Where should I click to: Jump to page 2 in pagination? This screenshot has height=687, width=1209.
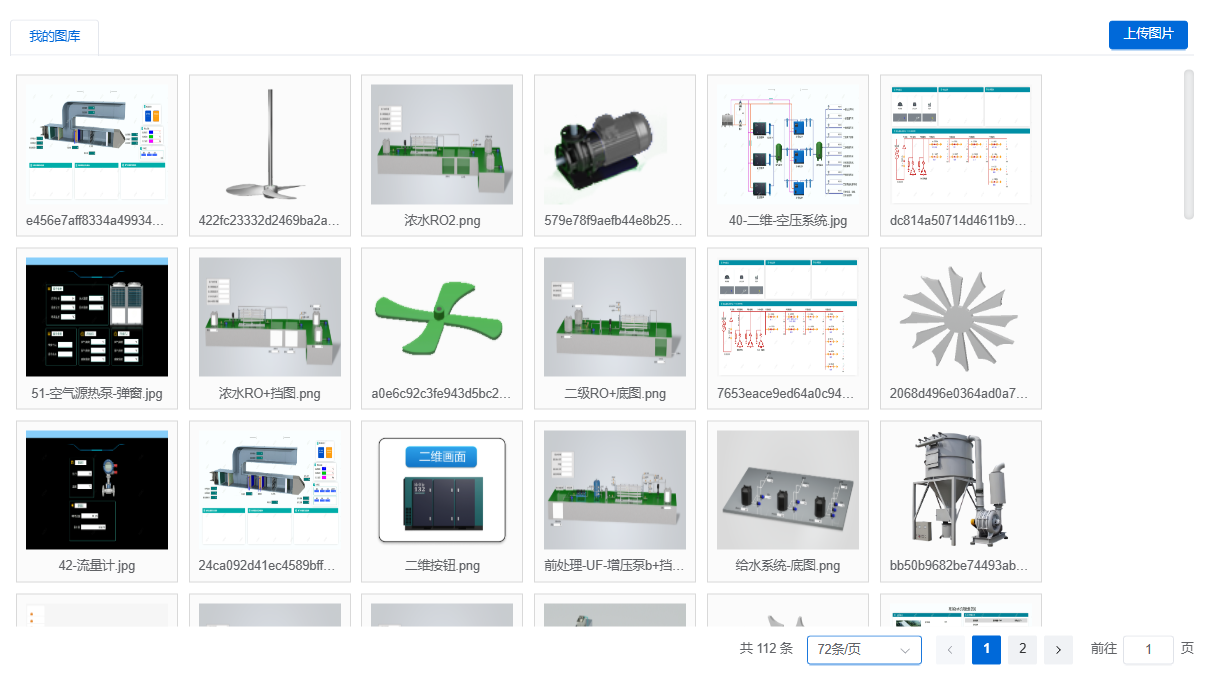[1022, 650]
